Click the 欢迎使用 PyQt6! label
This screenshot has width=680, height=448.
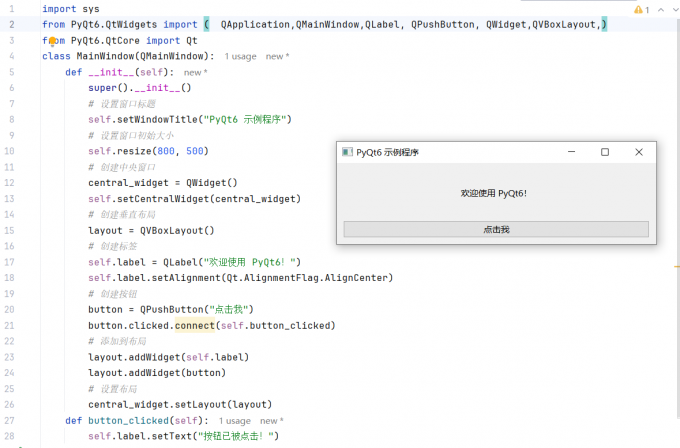(494, 193)
